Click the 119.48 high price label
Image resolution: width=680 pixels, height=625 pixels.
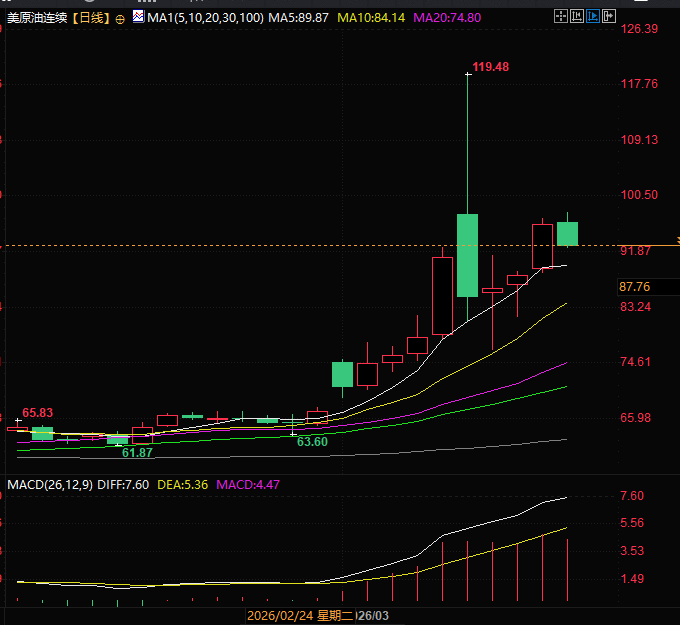point(490,67)
